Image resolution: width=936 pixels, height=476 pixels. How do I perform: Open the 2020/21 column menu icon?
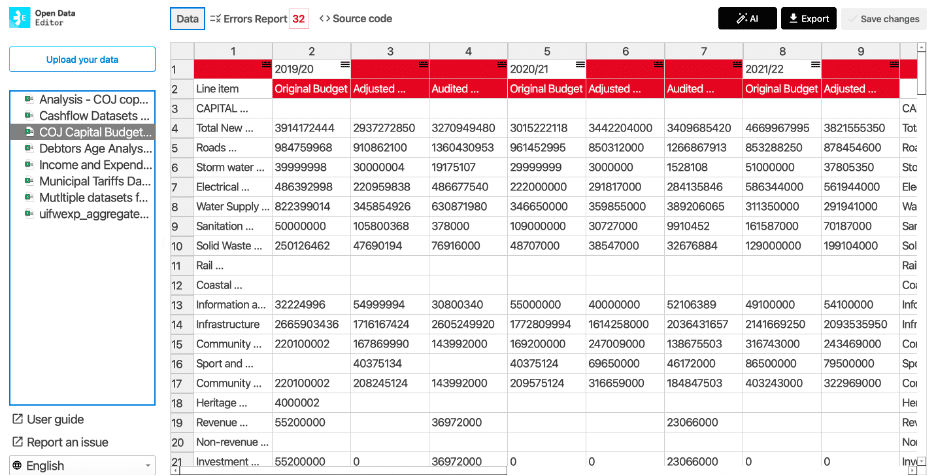579,64
